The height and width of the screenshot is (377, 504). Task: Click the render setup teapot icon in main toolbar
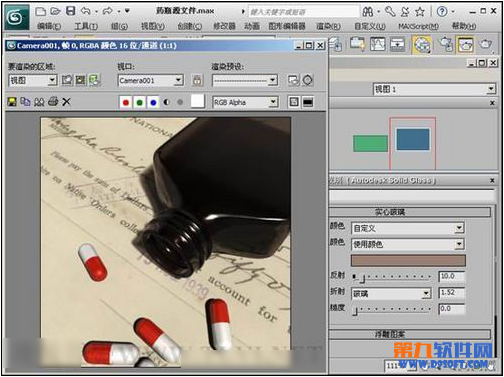[447, 44]
